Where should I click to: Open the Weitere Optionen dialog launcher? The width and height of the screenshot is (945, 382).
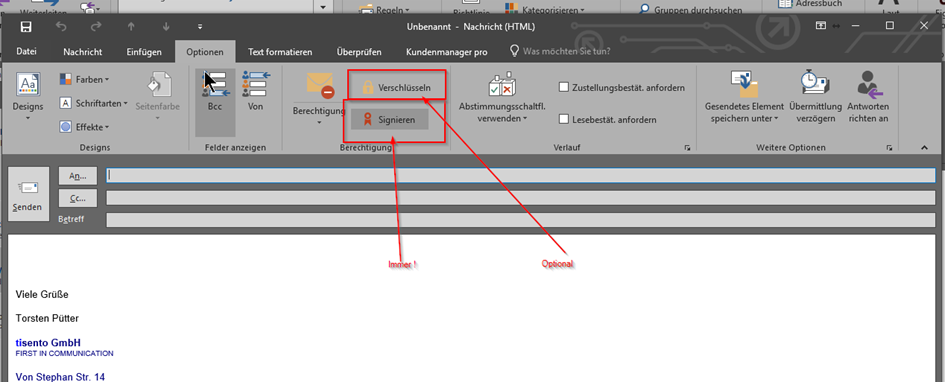coord(889,148)
